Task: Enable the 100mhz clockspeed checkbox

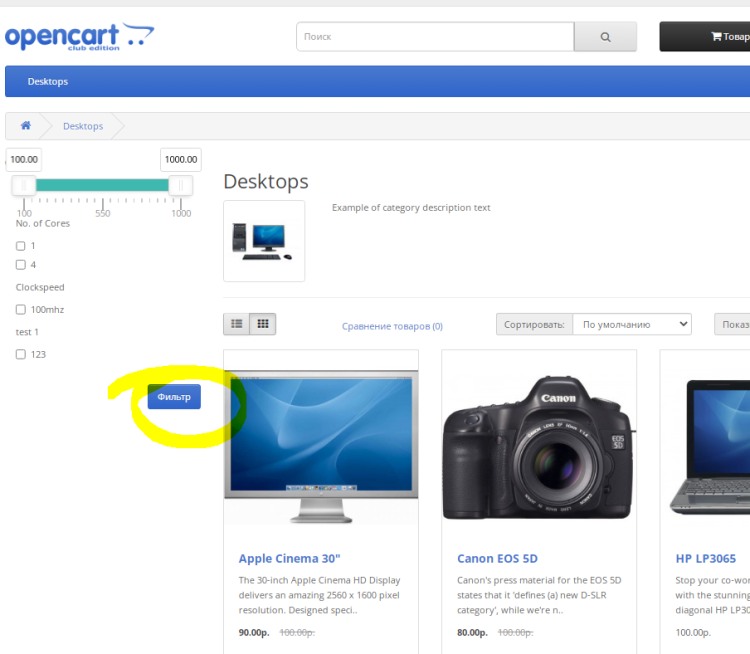Action: pos(21,310)
